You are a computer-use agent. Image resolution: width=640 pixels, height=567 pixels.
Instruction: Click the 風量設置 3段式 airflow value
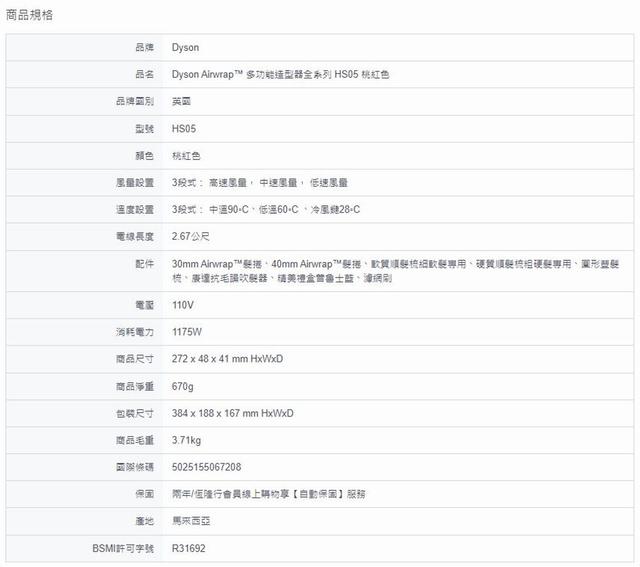[x=260, y=183]
